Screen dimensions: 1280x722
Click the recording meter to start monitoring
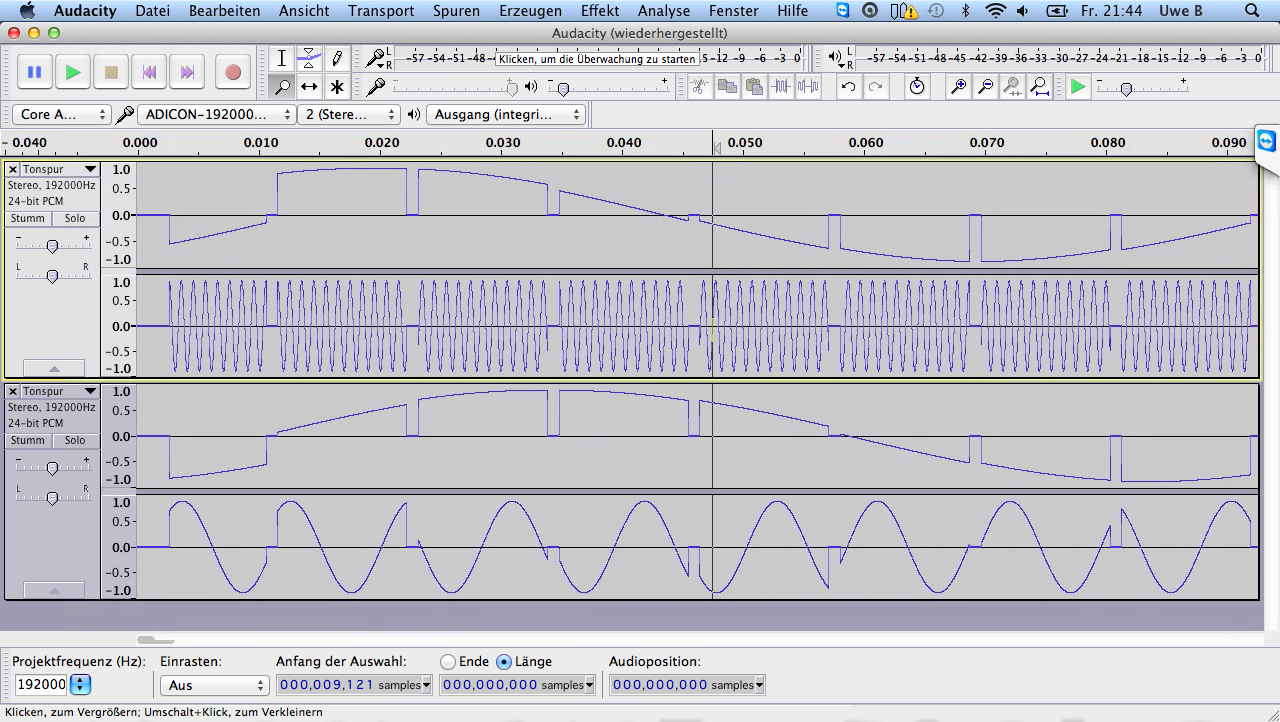600,59
